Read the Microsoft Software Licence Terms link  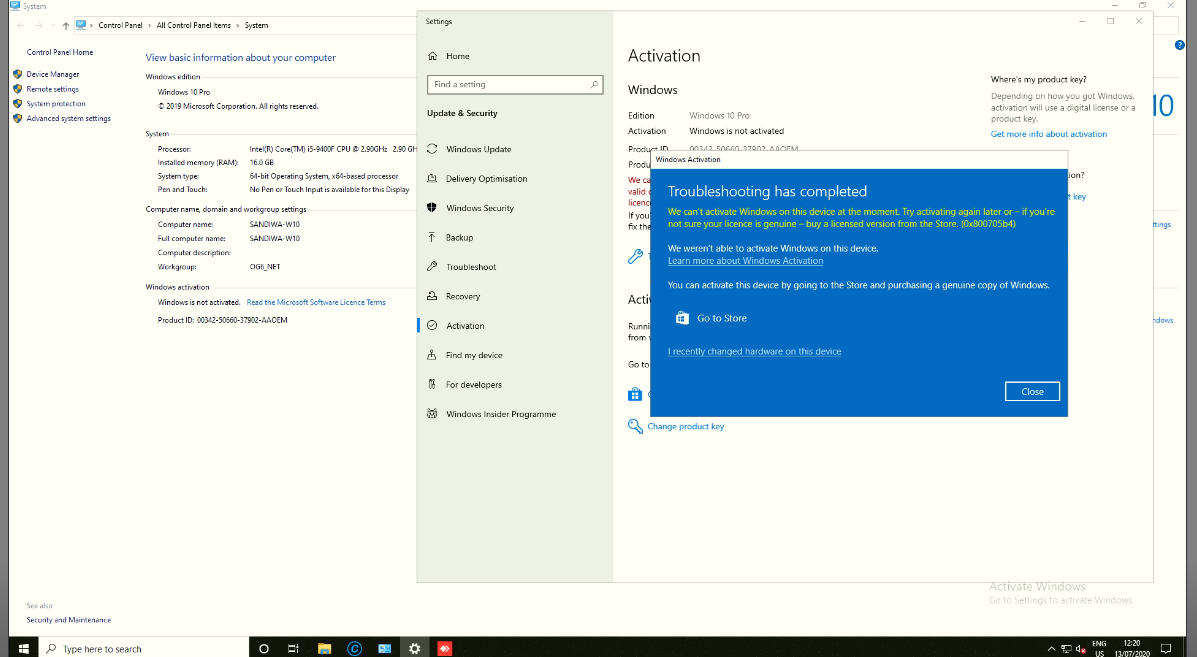316,302
